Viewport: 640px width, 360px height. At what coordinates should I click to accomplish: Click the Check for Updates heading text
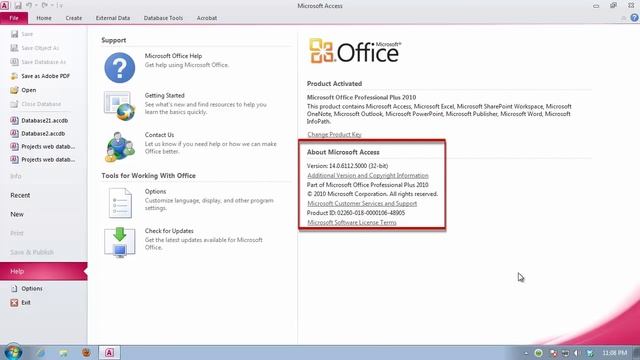[x=169, y=231]
